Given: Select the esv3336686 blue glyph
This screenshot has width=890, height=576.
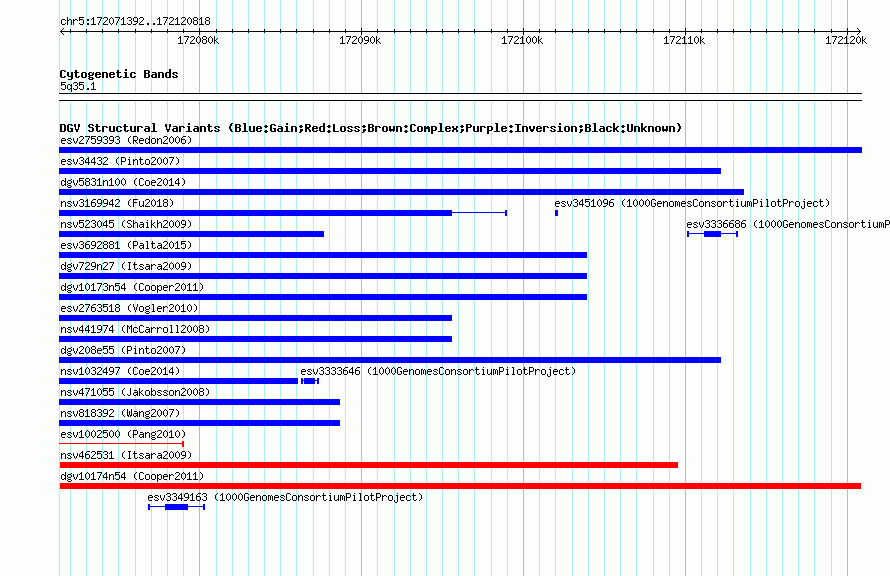Looking at the screenshot, I should tap(712, 234).
